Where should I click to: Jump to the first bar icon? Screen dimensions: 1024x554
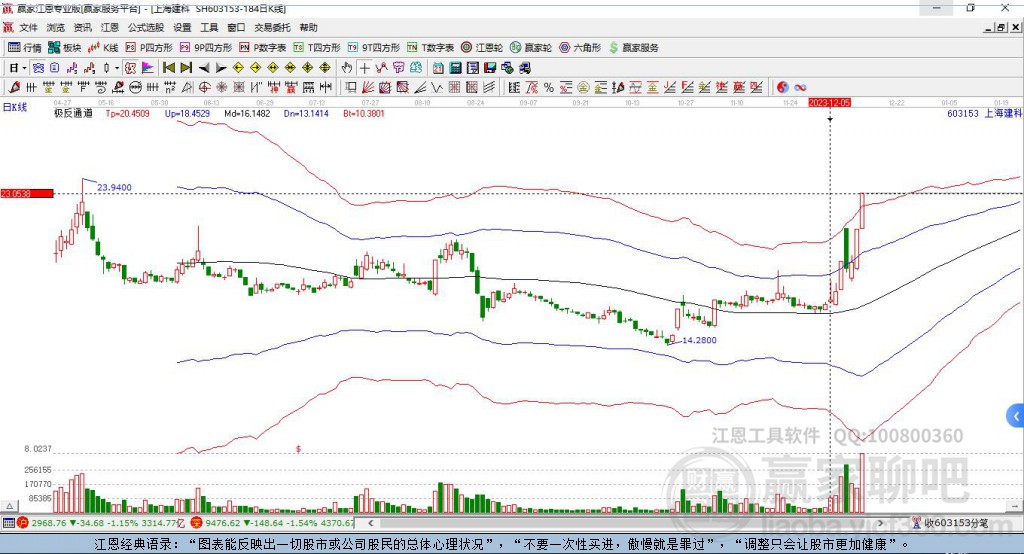[x=169, y=68]
